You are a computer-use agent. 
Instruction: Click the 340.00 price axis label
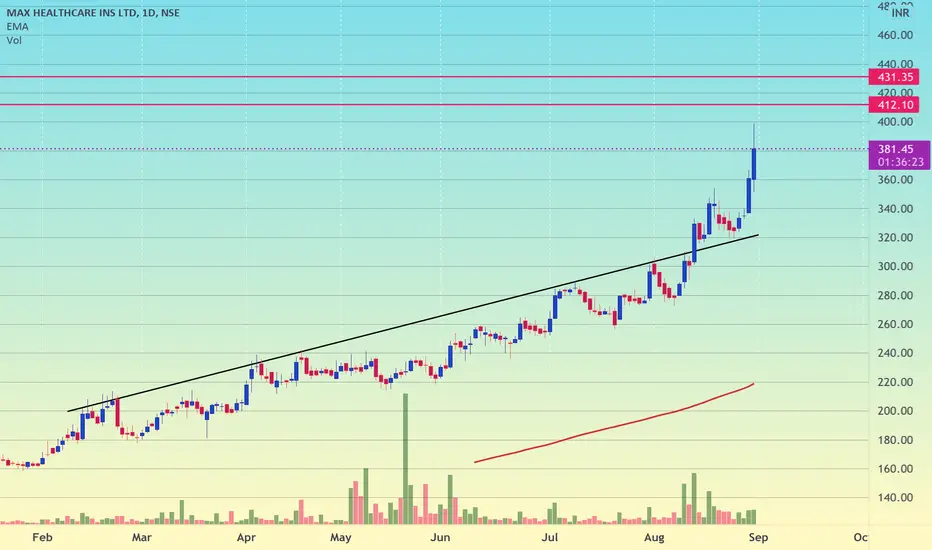[x=895, y=209]
